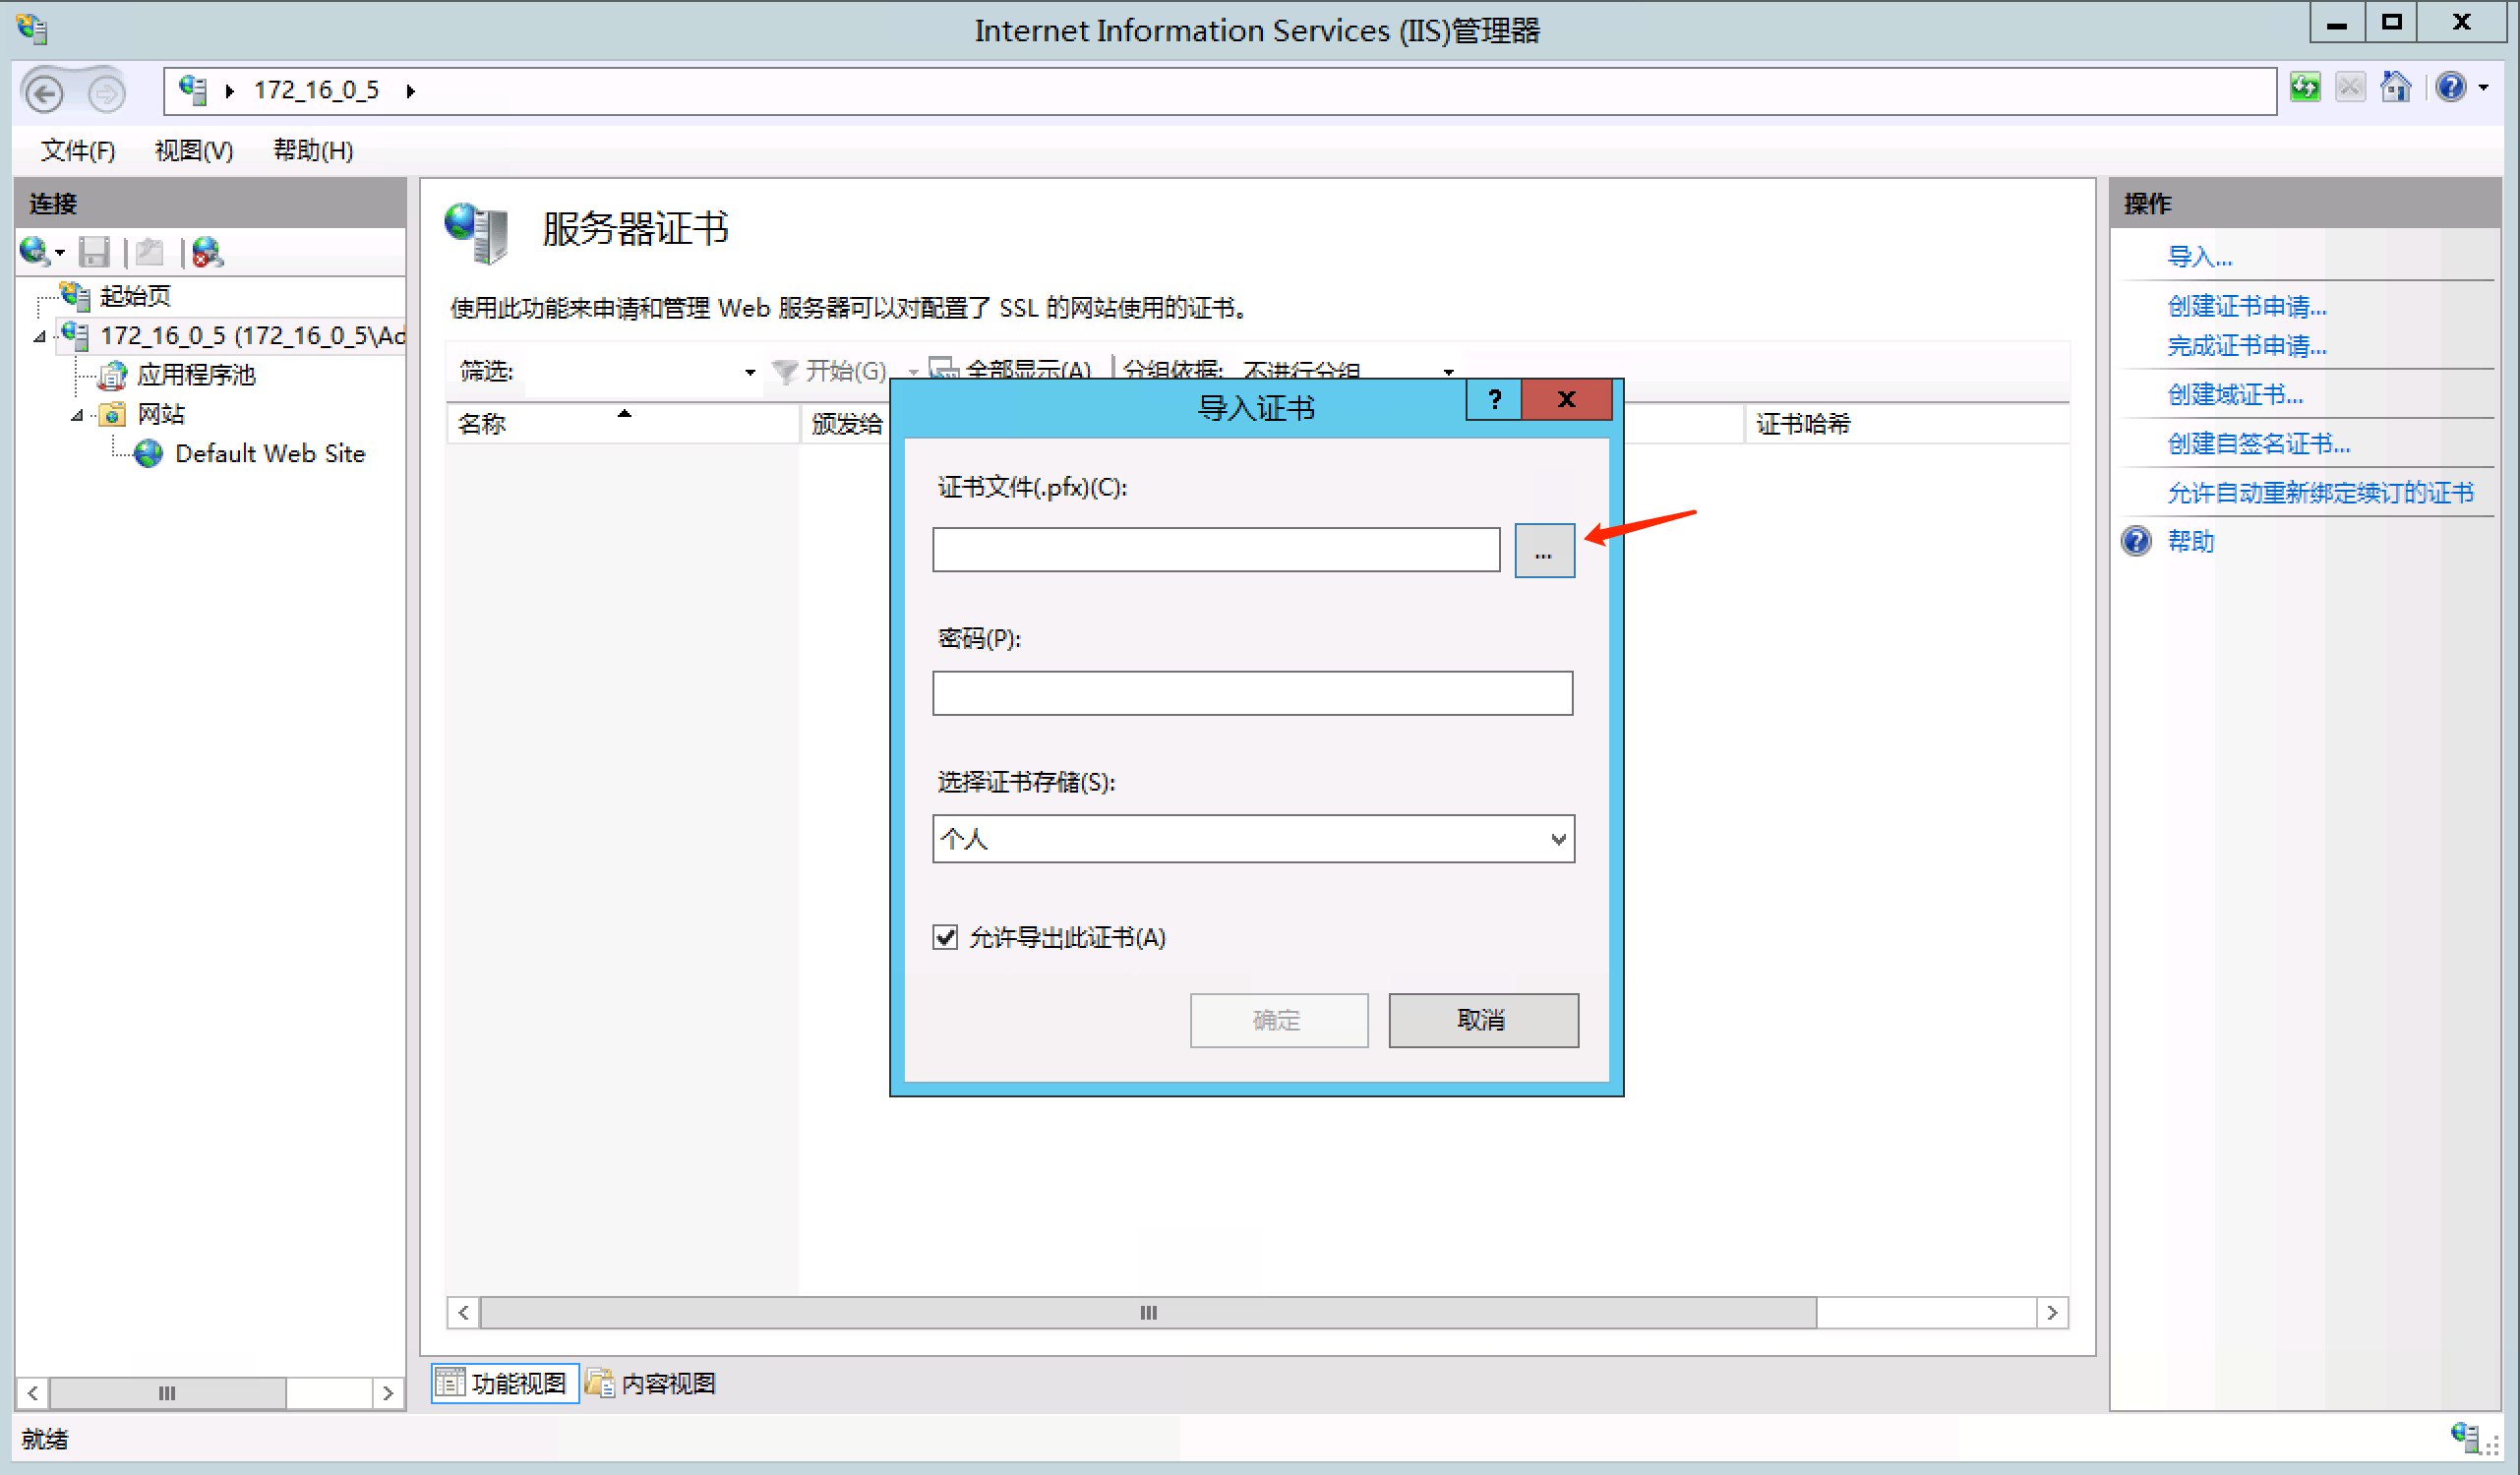Viewport: 2520px width, 1475px height.
Task: Click the help icon in the Import Certificate dialog
Action: [x=1493, y=400]
